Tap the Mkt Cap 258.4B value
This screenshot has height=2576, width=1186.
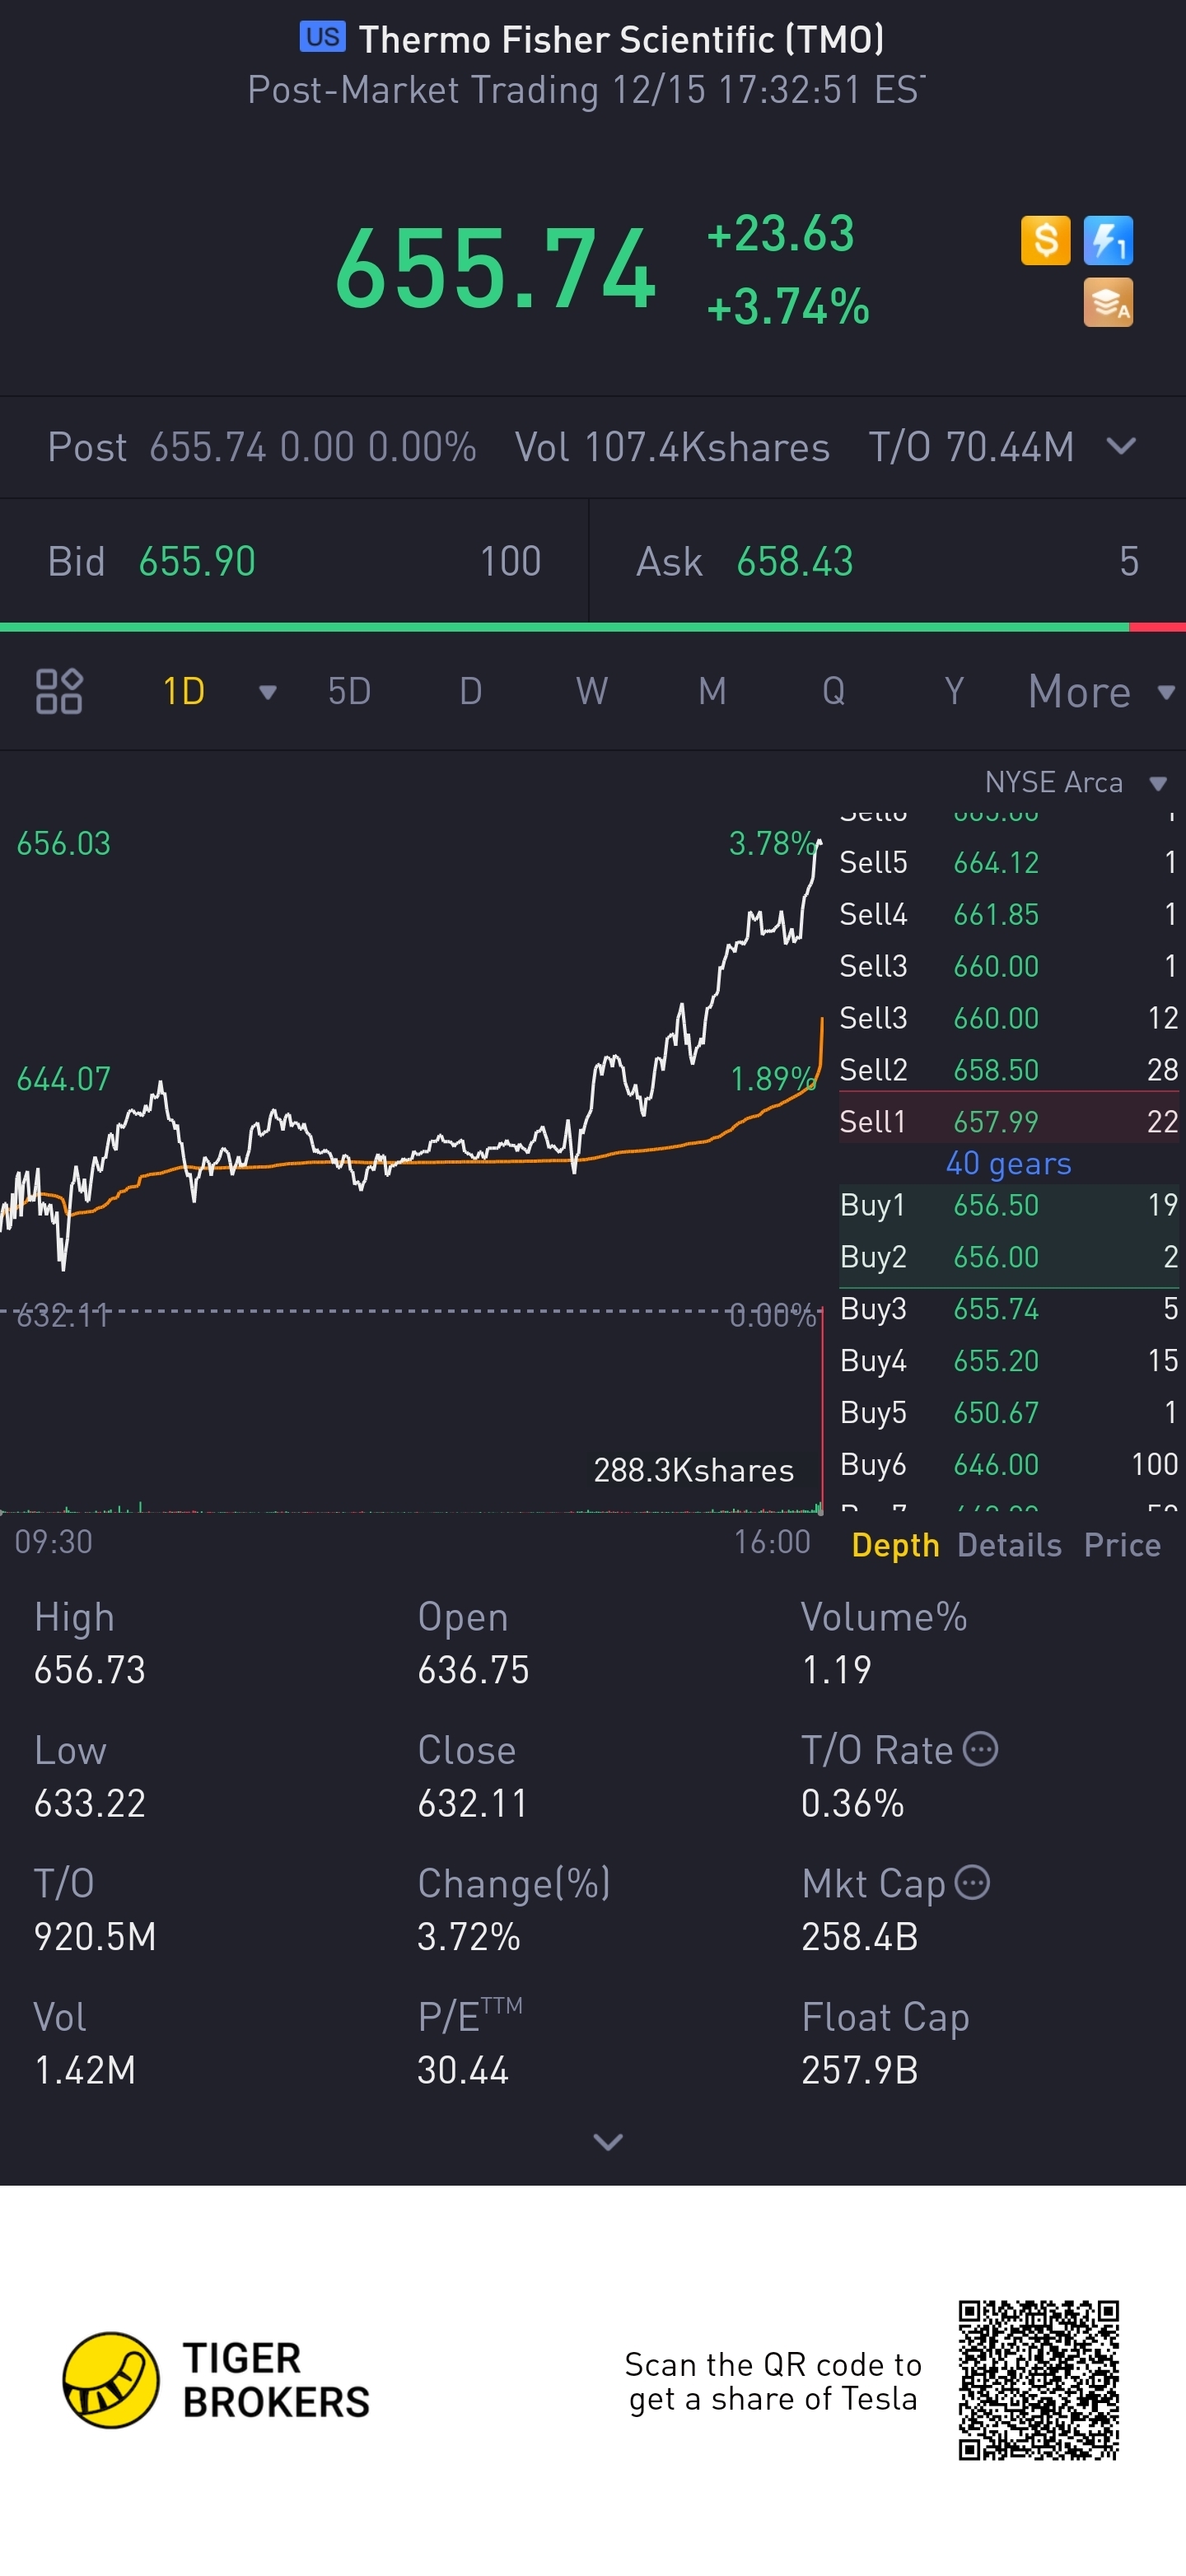click(859, 1936)
